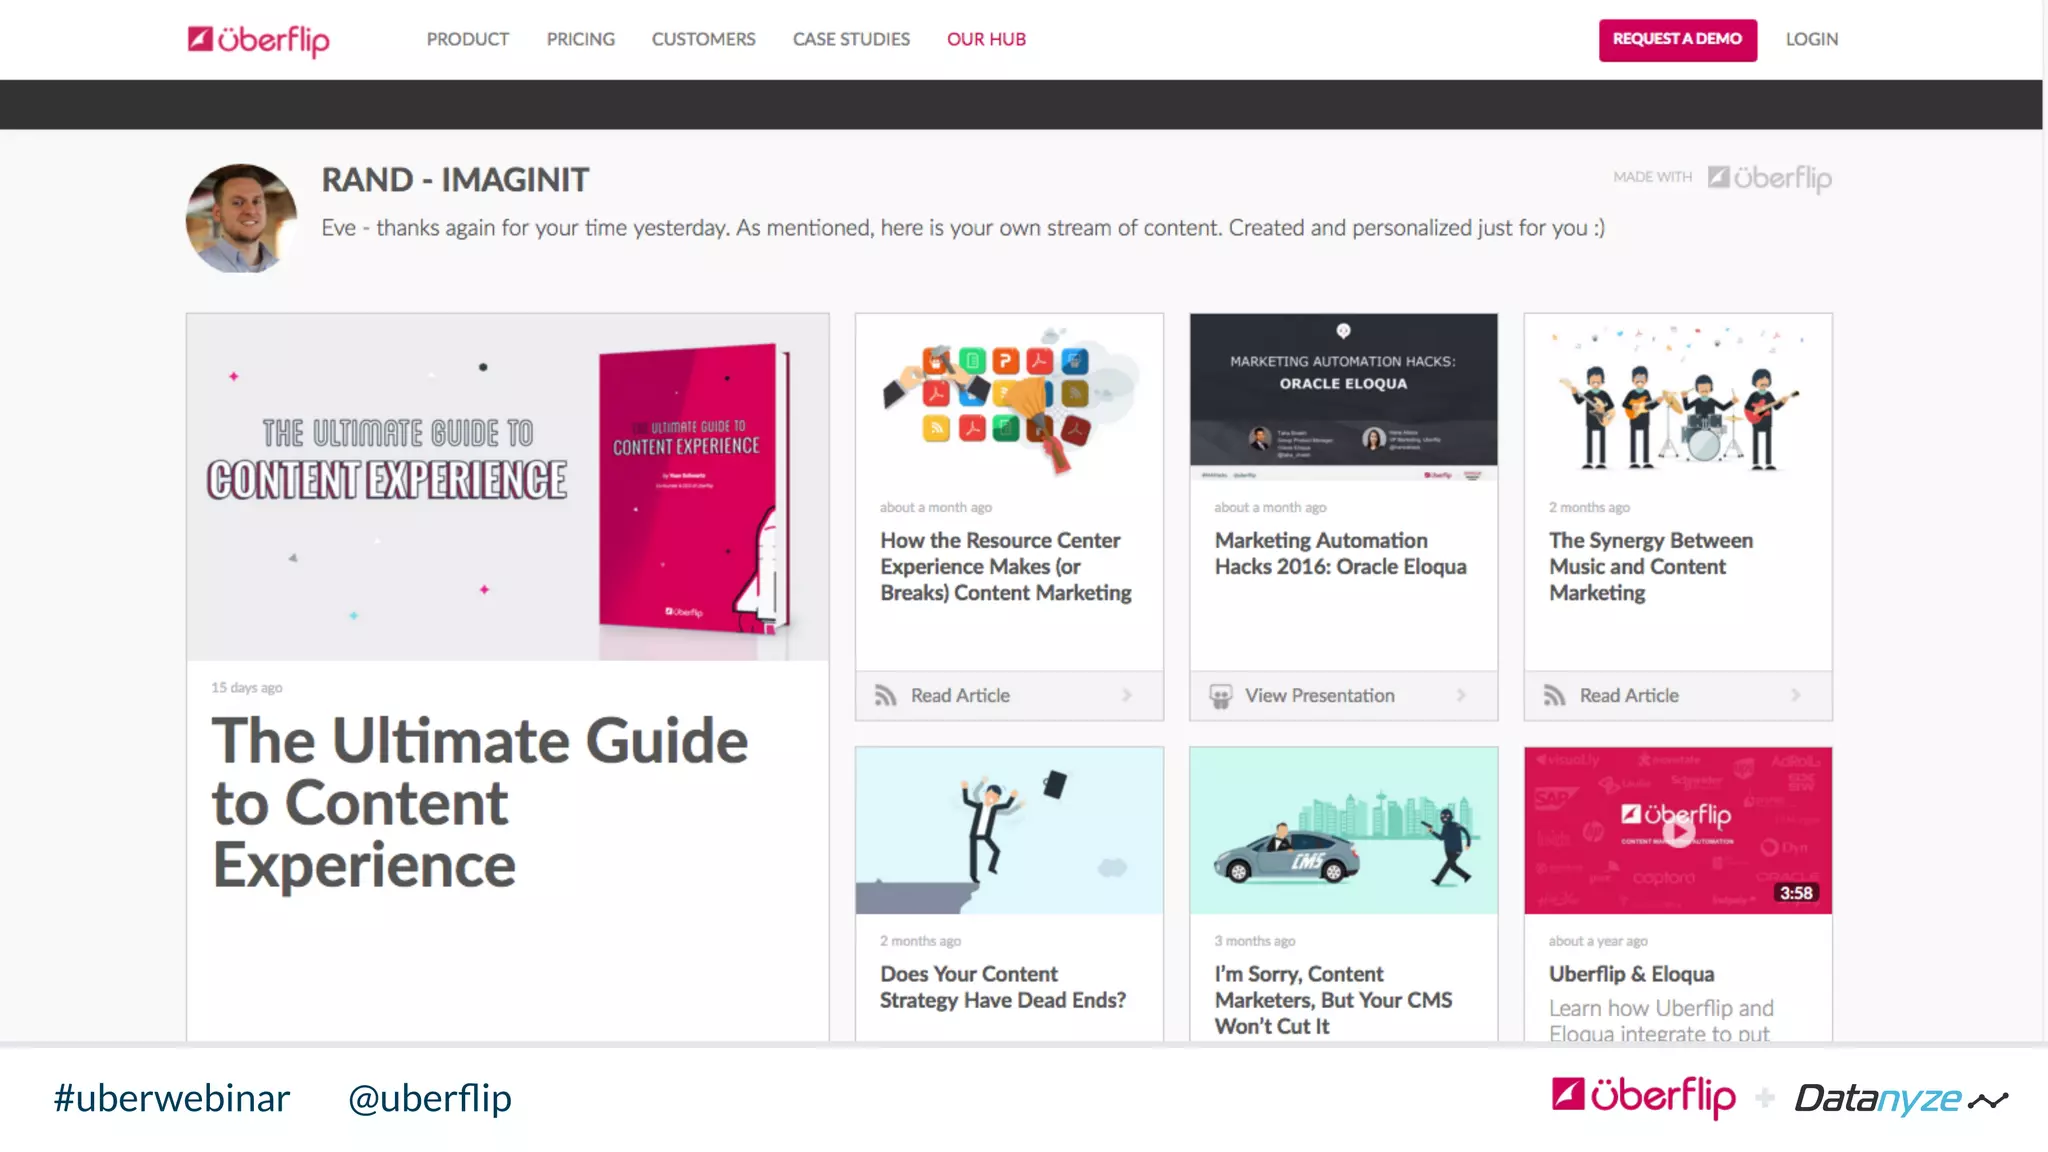The height and width of the screenshot is (1152, 2048).
Task: Click the presentation icon beside View Presentation
Action: click(x=1220, y=696)
